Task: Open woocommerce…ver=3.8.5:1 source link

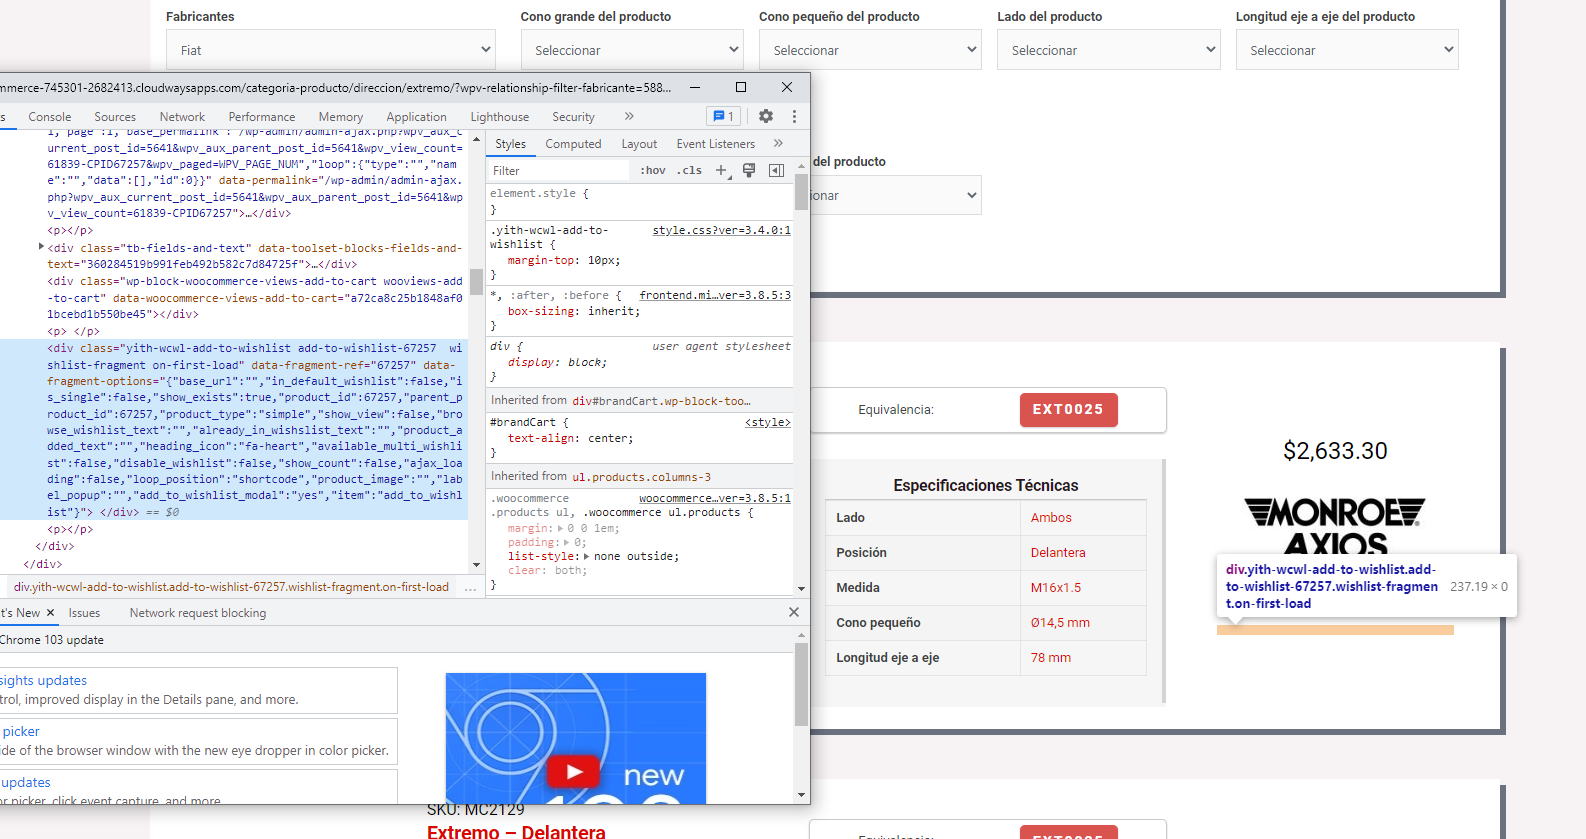Action: [x=715, y=498]
